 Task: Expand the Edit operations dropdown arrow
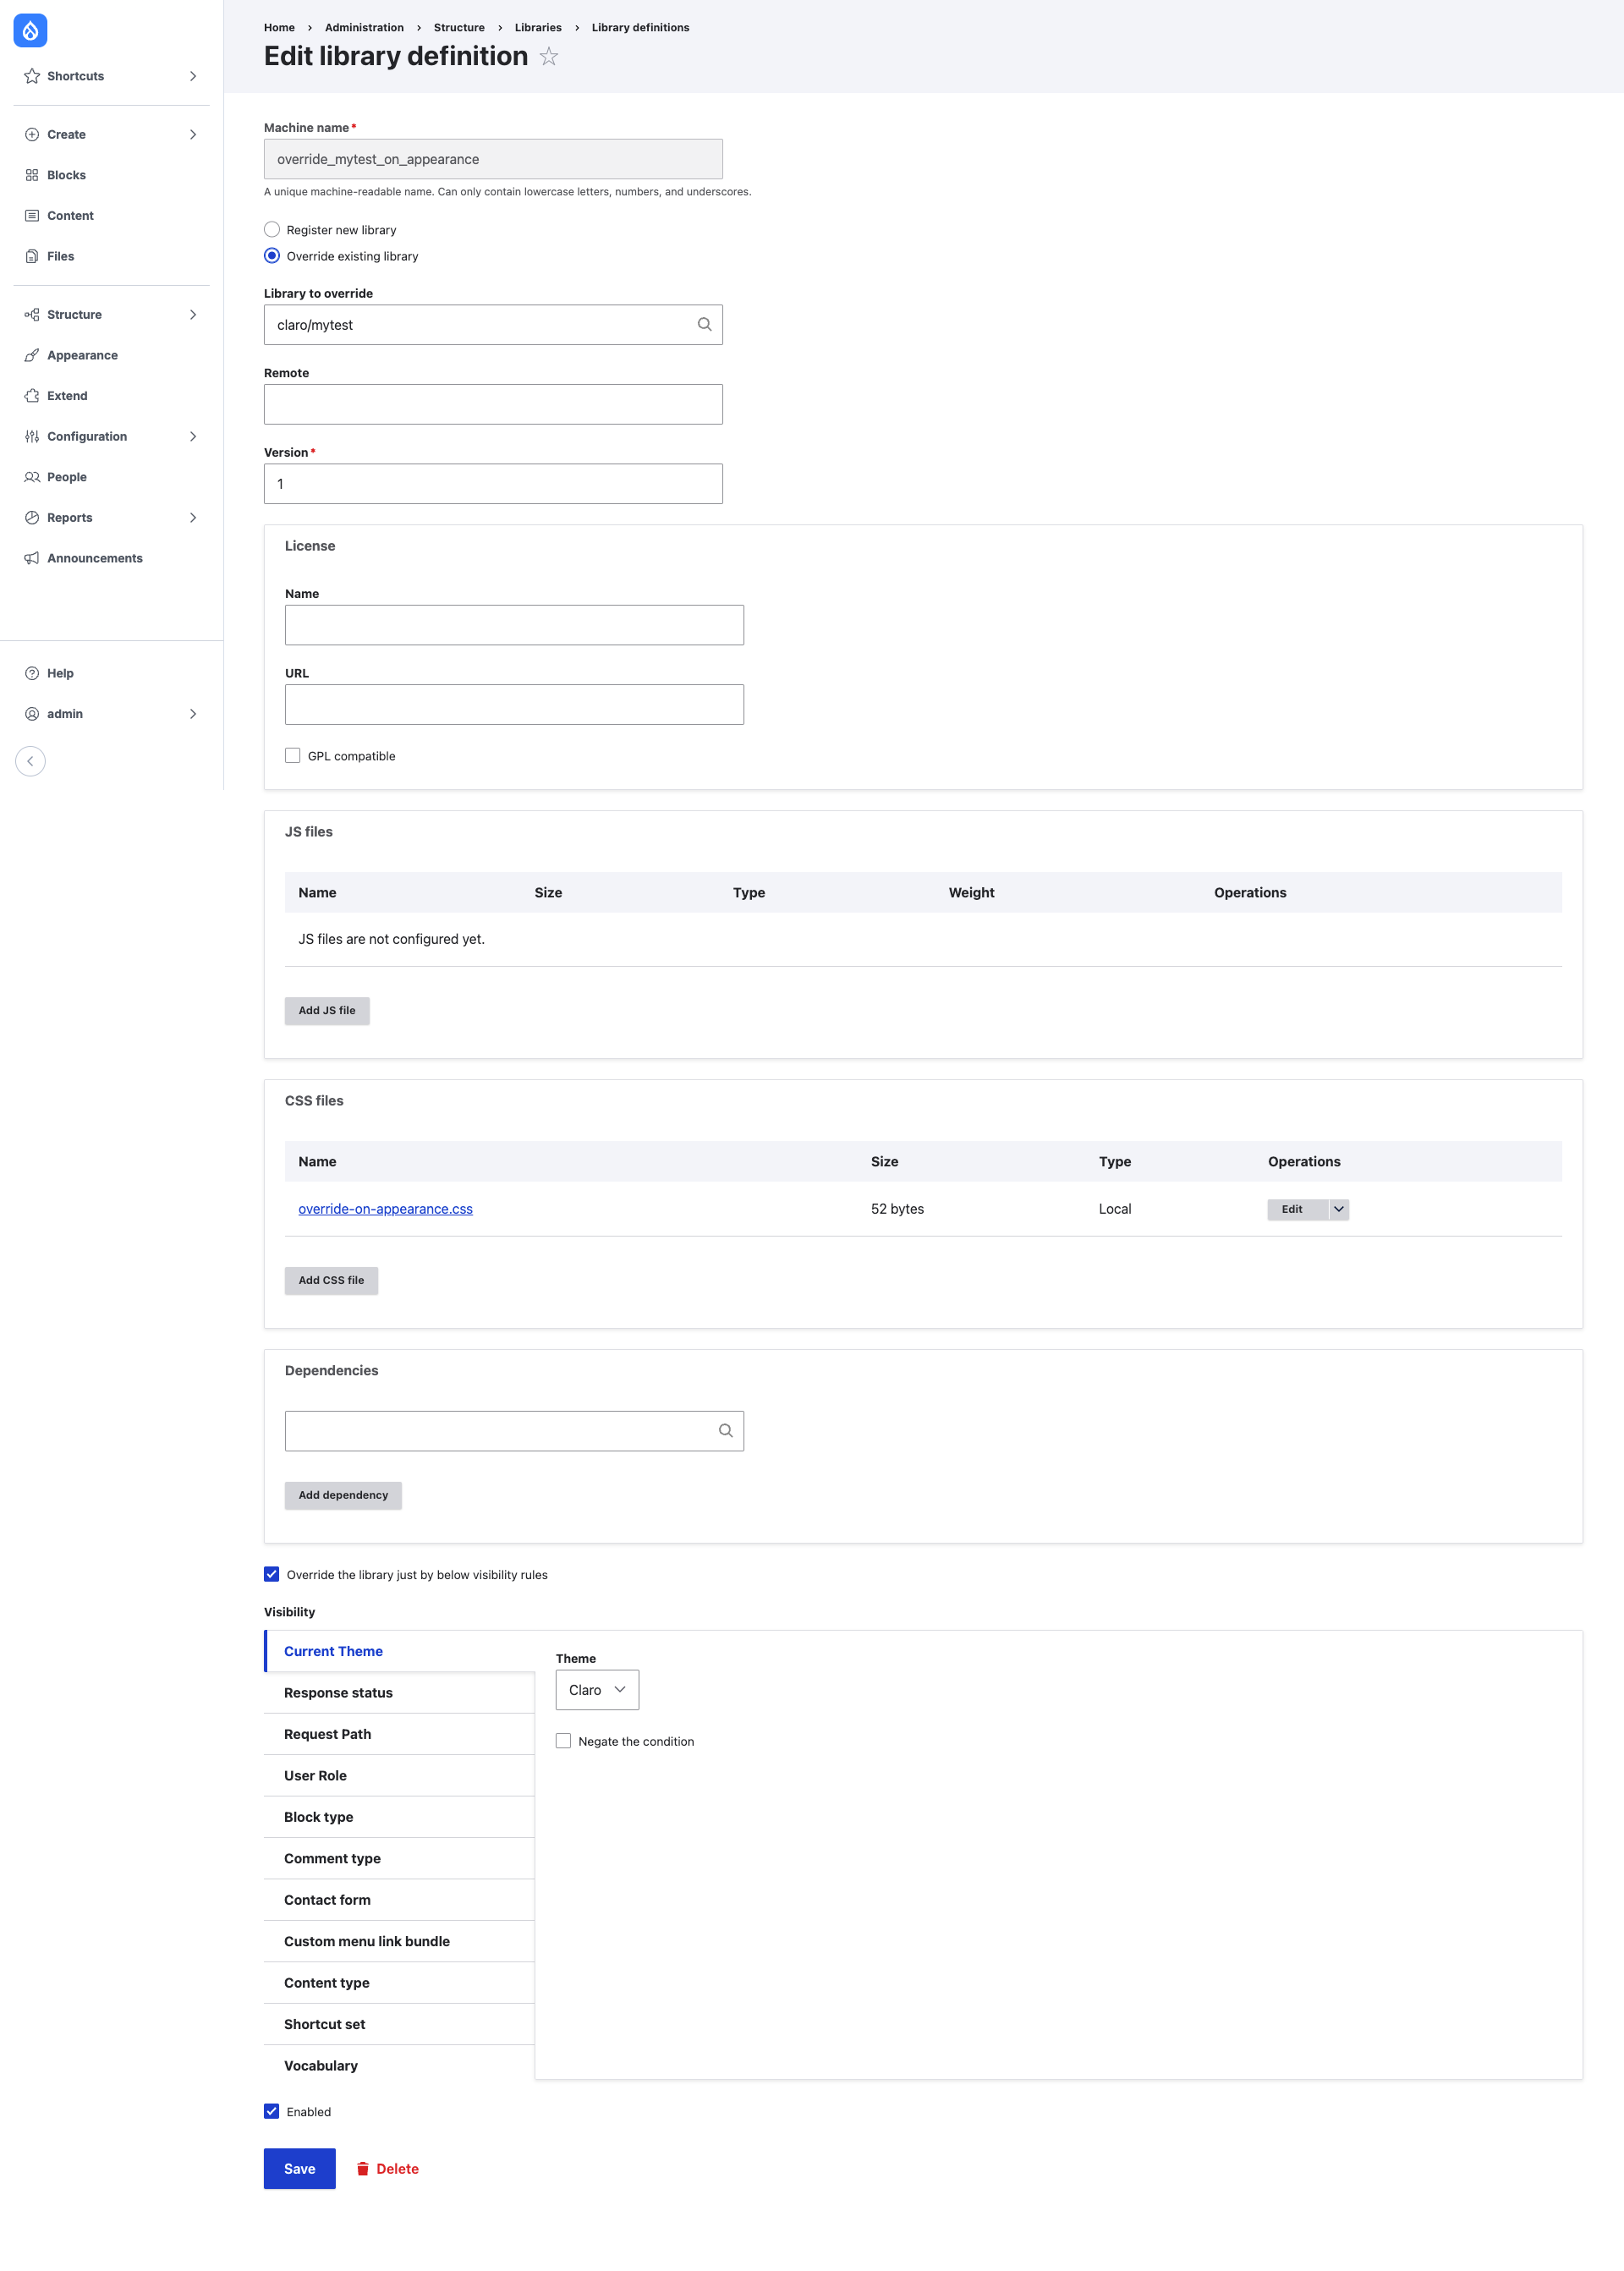[x=1338, y=1209]
